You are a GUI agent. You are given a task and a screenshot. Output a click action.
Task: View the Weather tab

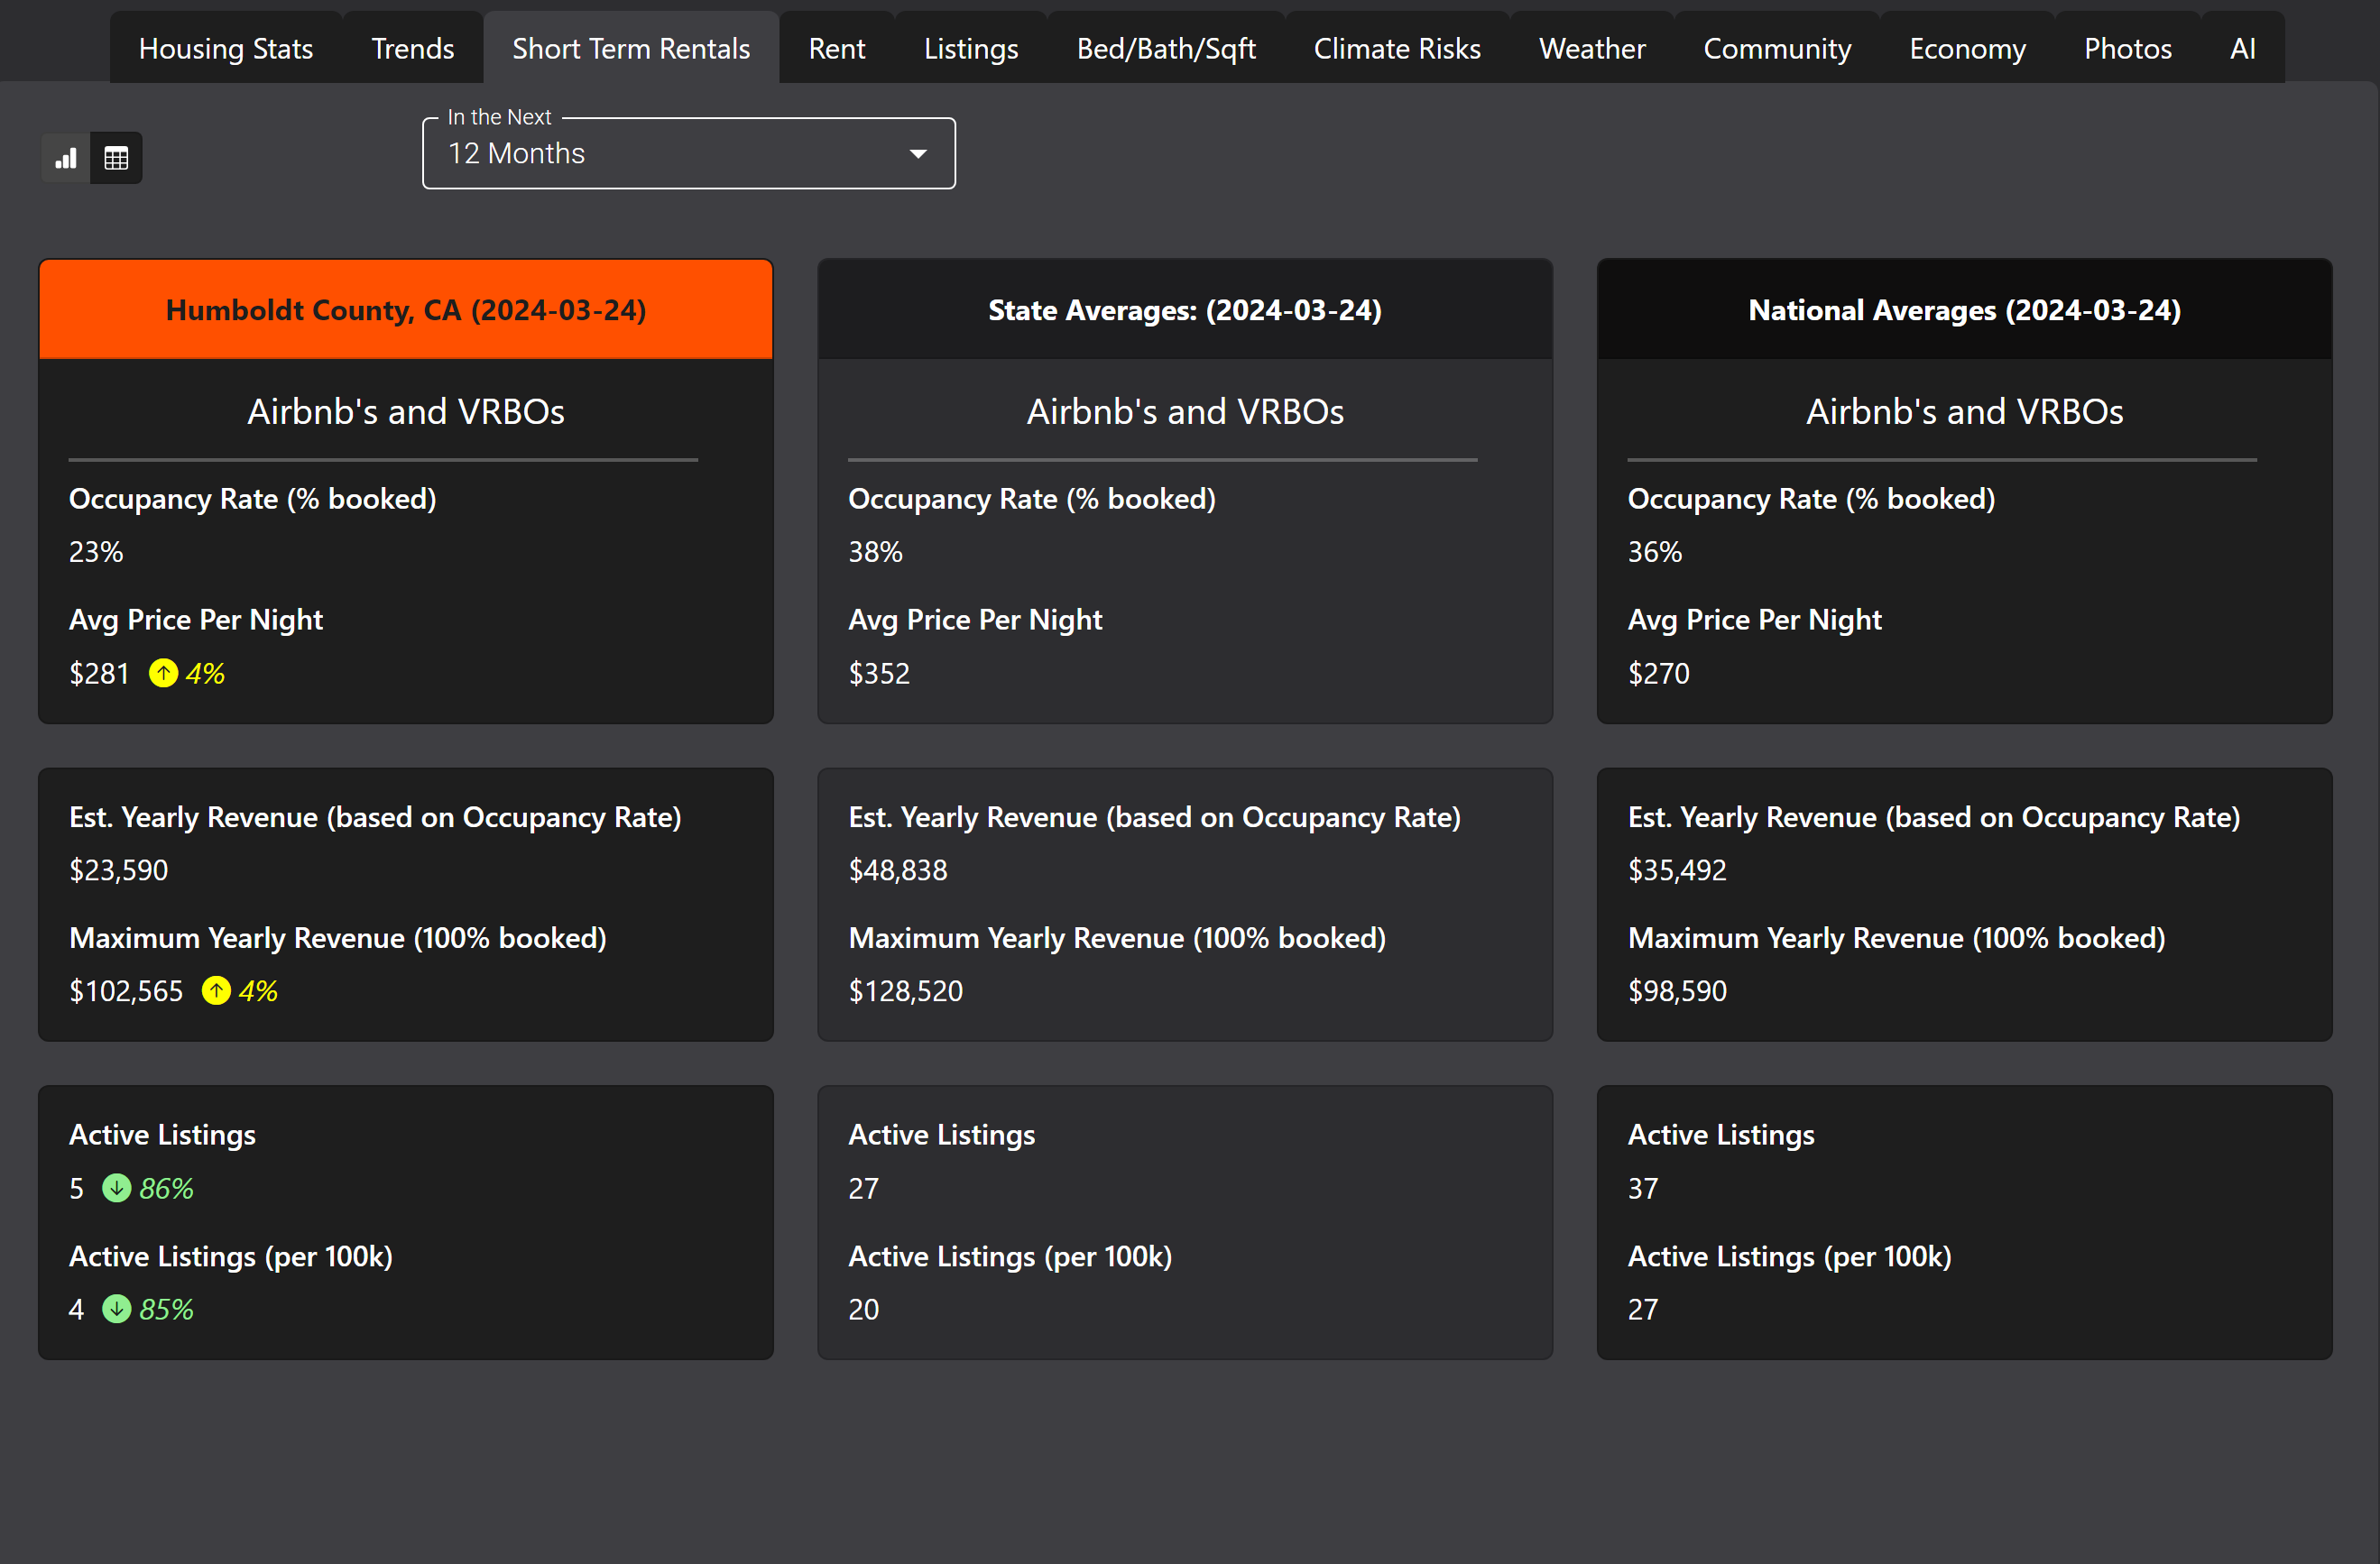click(1592, 48)
